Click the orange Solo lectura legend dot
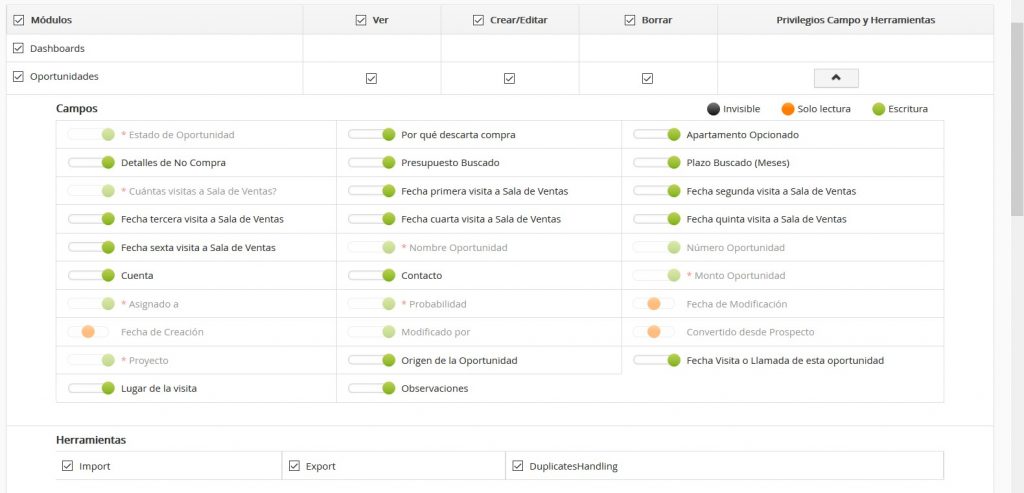The width and height of the screenshot is (1024, 493). point(788,109)
